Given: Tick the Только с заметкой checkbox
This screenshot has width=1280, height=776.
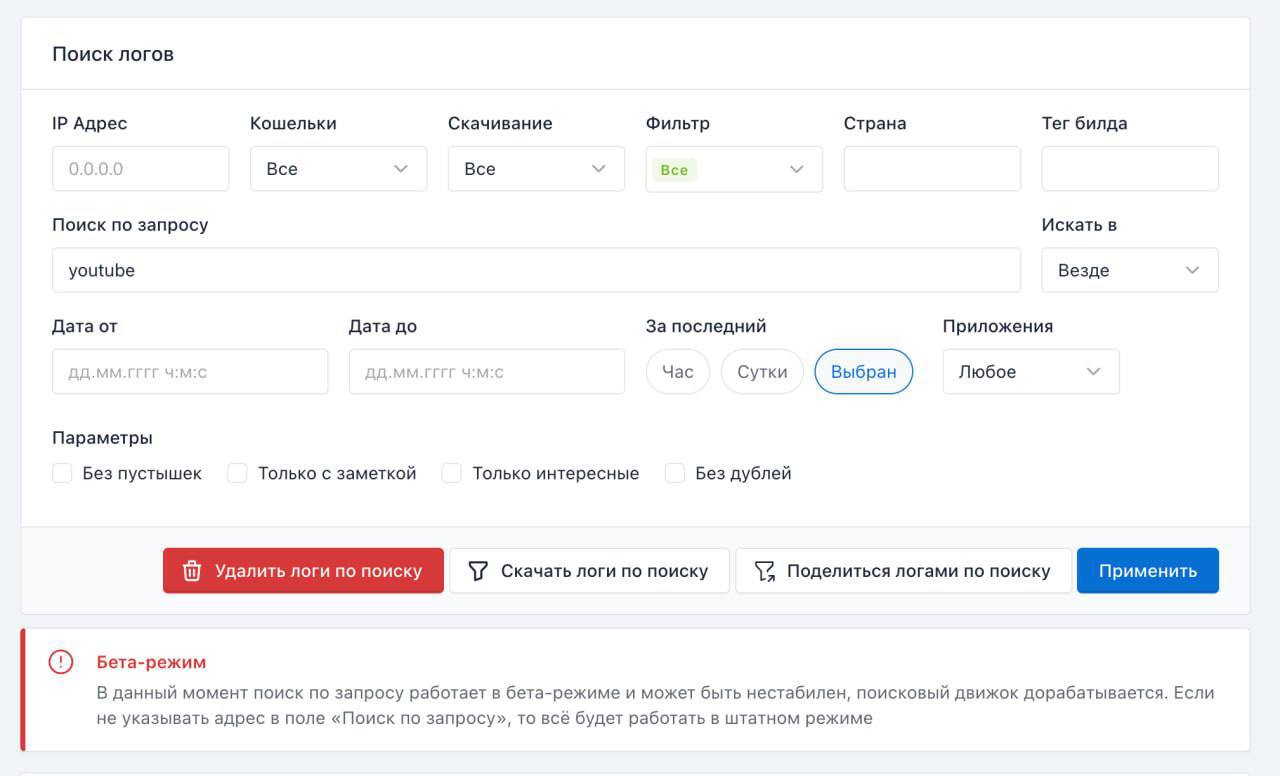Looking at the screenshot, I should 237,473.
